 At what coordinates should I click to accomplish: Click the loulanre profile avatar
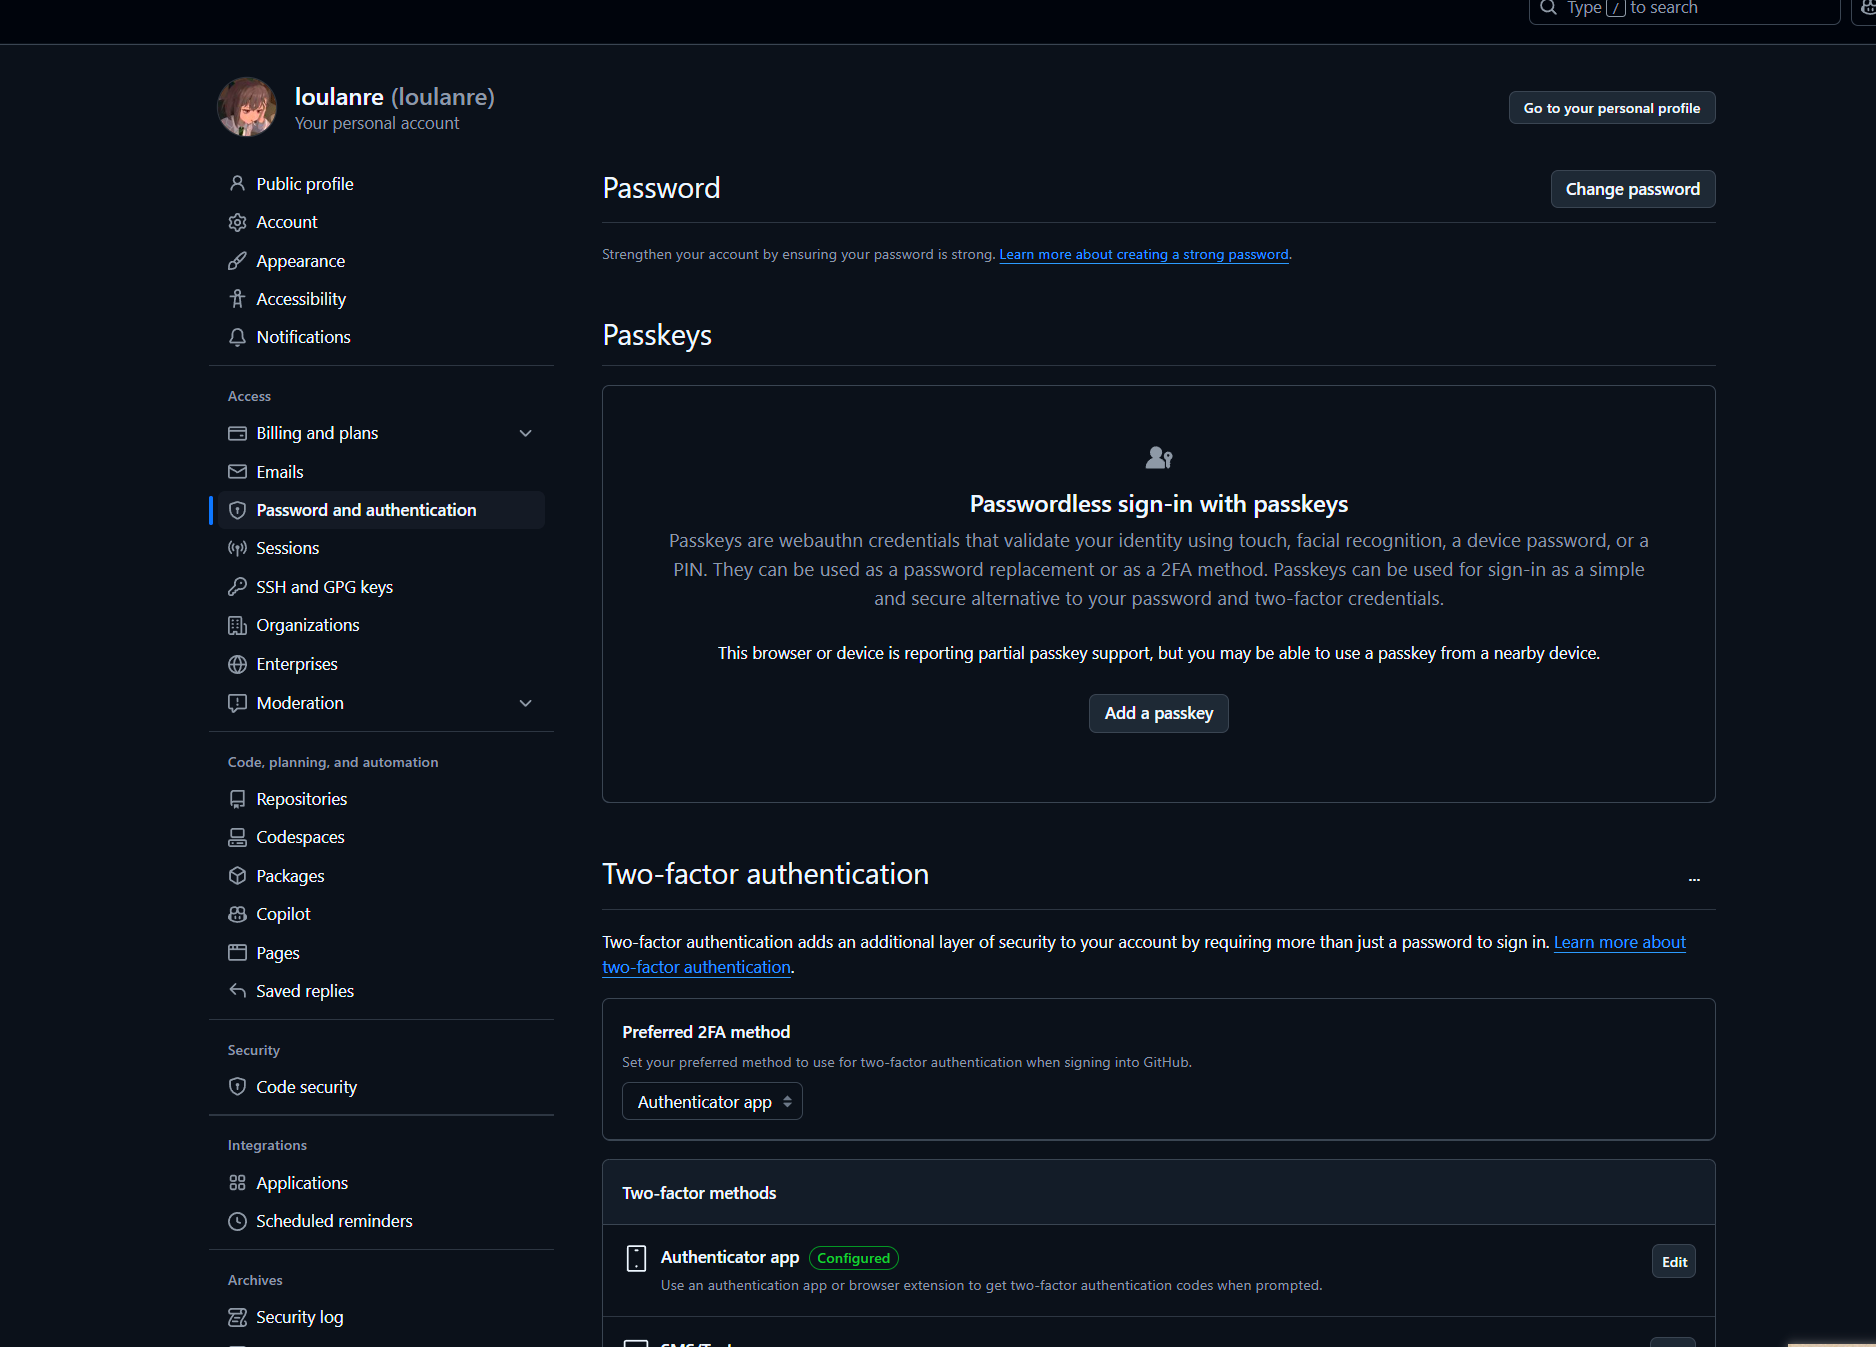pos(247,107)
